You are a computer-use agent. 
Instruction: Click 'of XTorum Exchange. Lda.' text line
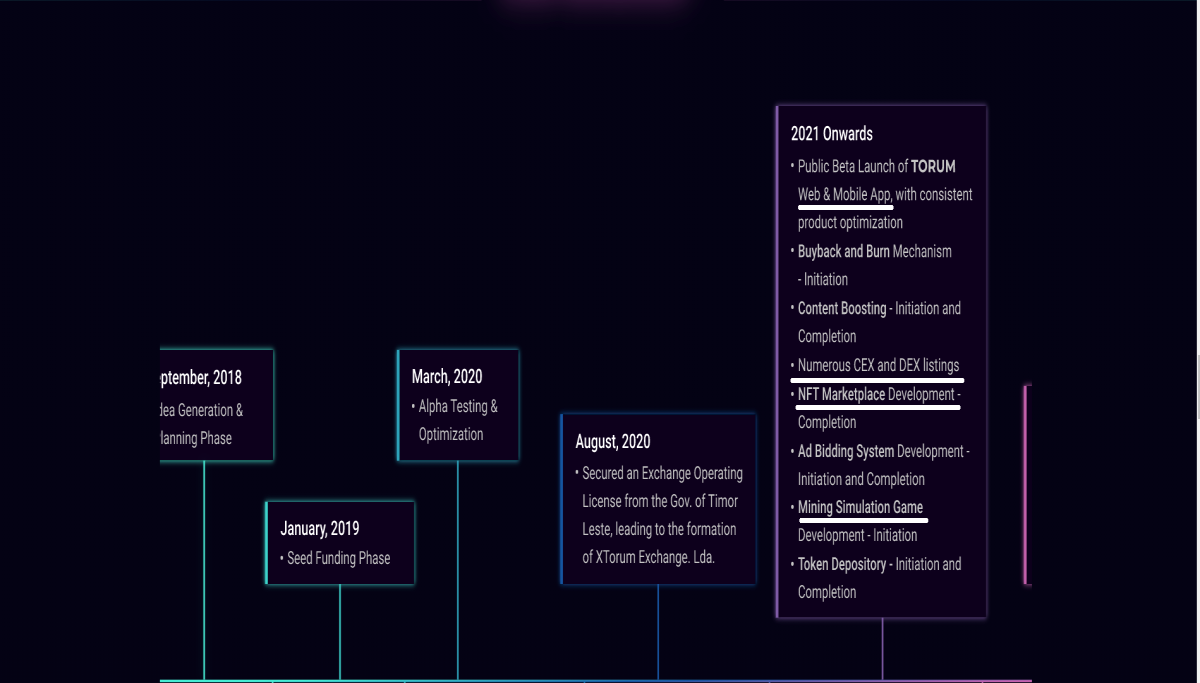point(648,557)
